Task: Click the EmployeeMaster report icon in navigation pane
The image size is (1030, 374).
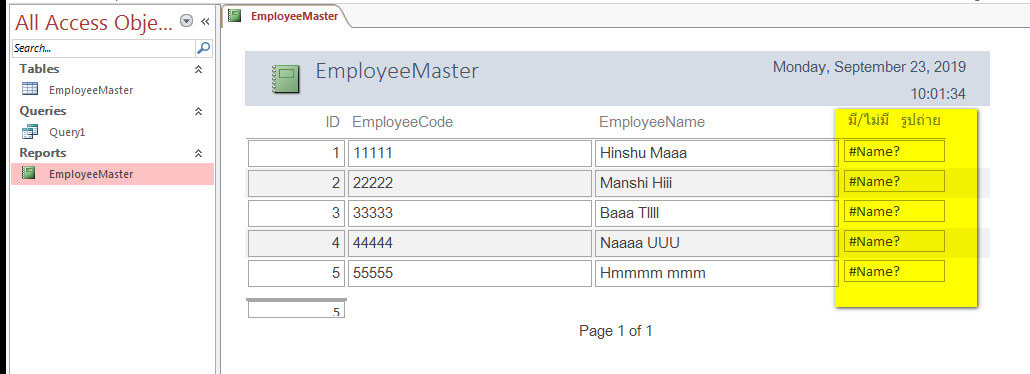Action: (x=29, y=174)
